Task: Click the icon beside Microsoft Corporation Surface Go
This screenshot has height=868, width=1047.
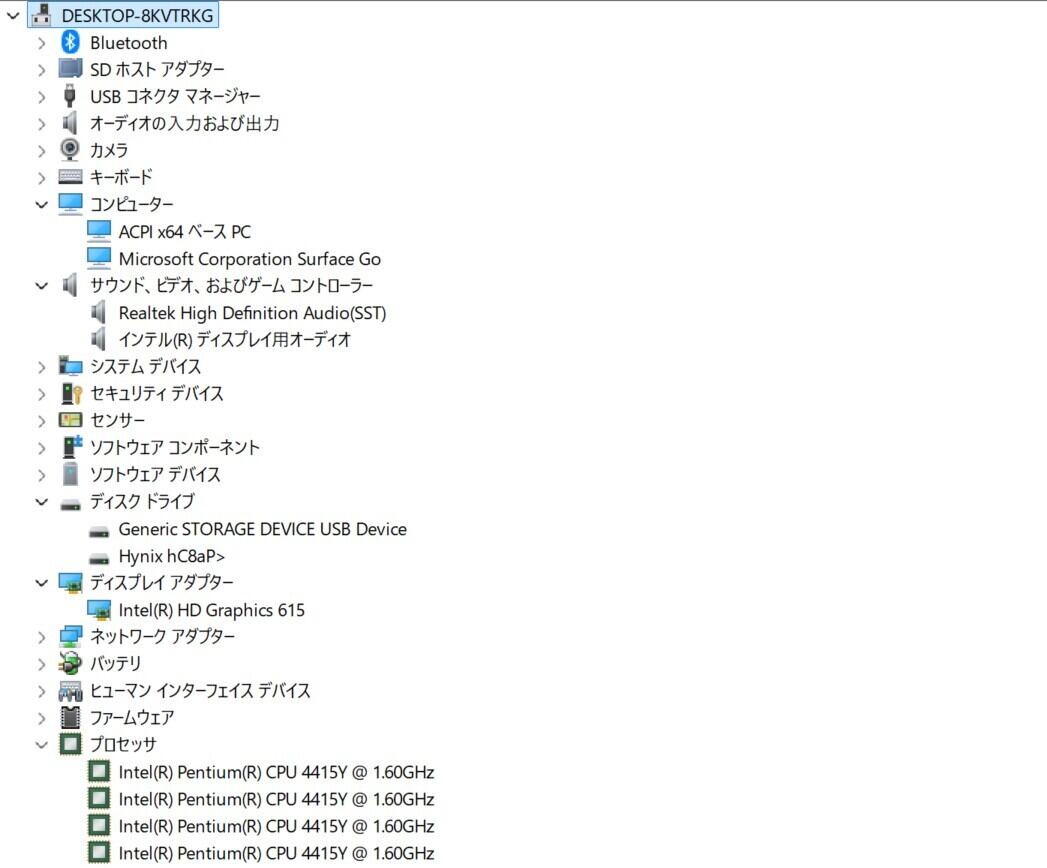Action: [x=99, y=258]
